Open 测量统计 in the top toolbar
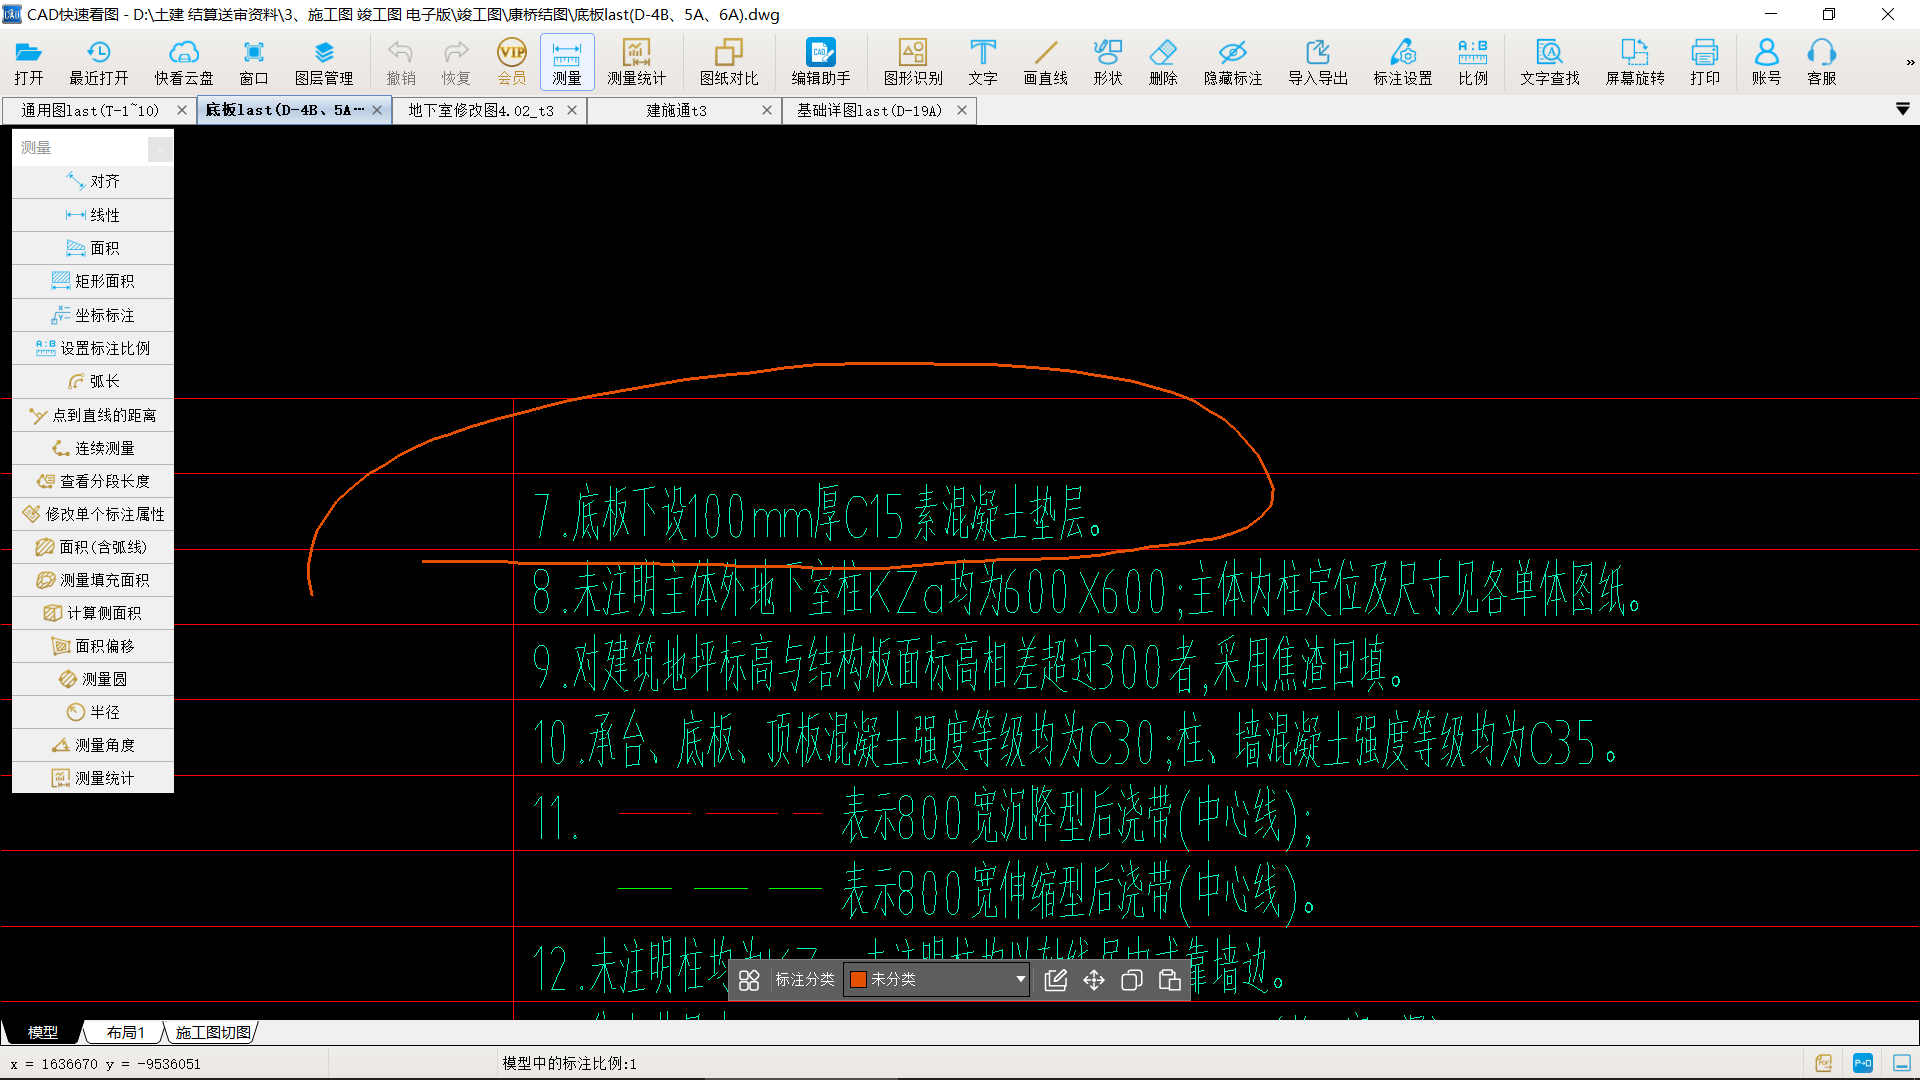 tap(636, 62)
